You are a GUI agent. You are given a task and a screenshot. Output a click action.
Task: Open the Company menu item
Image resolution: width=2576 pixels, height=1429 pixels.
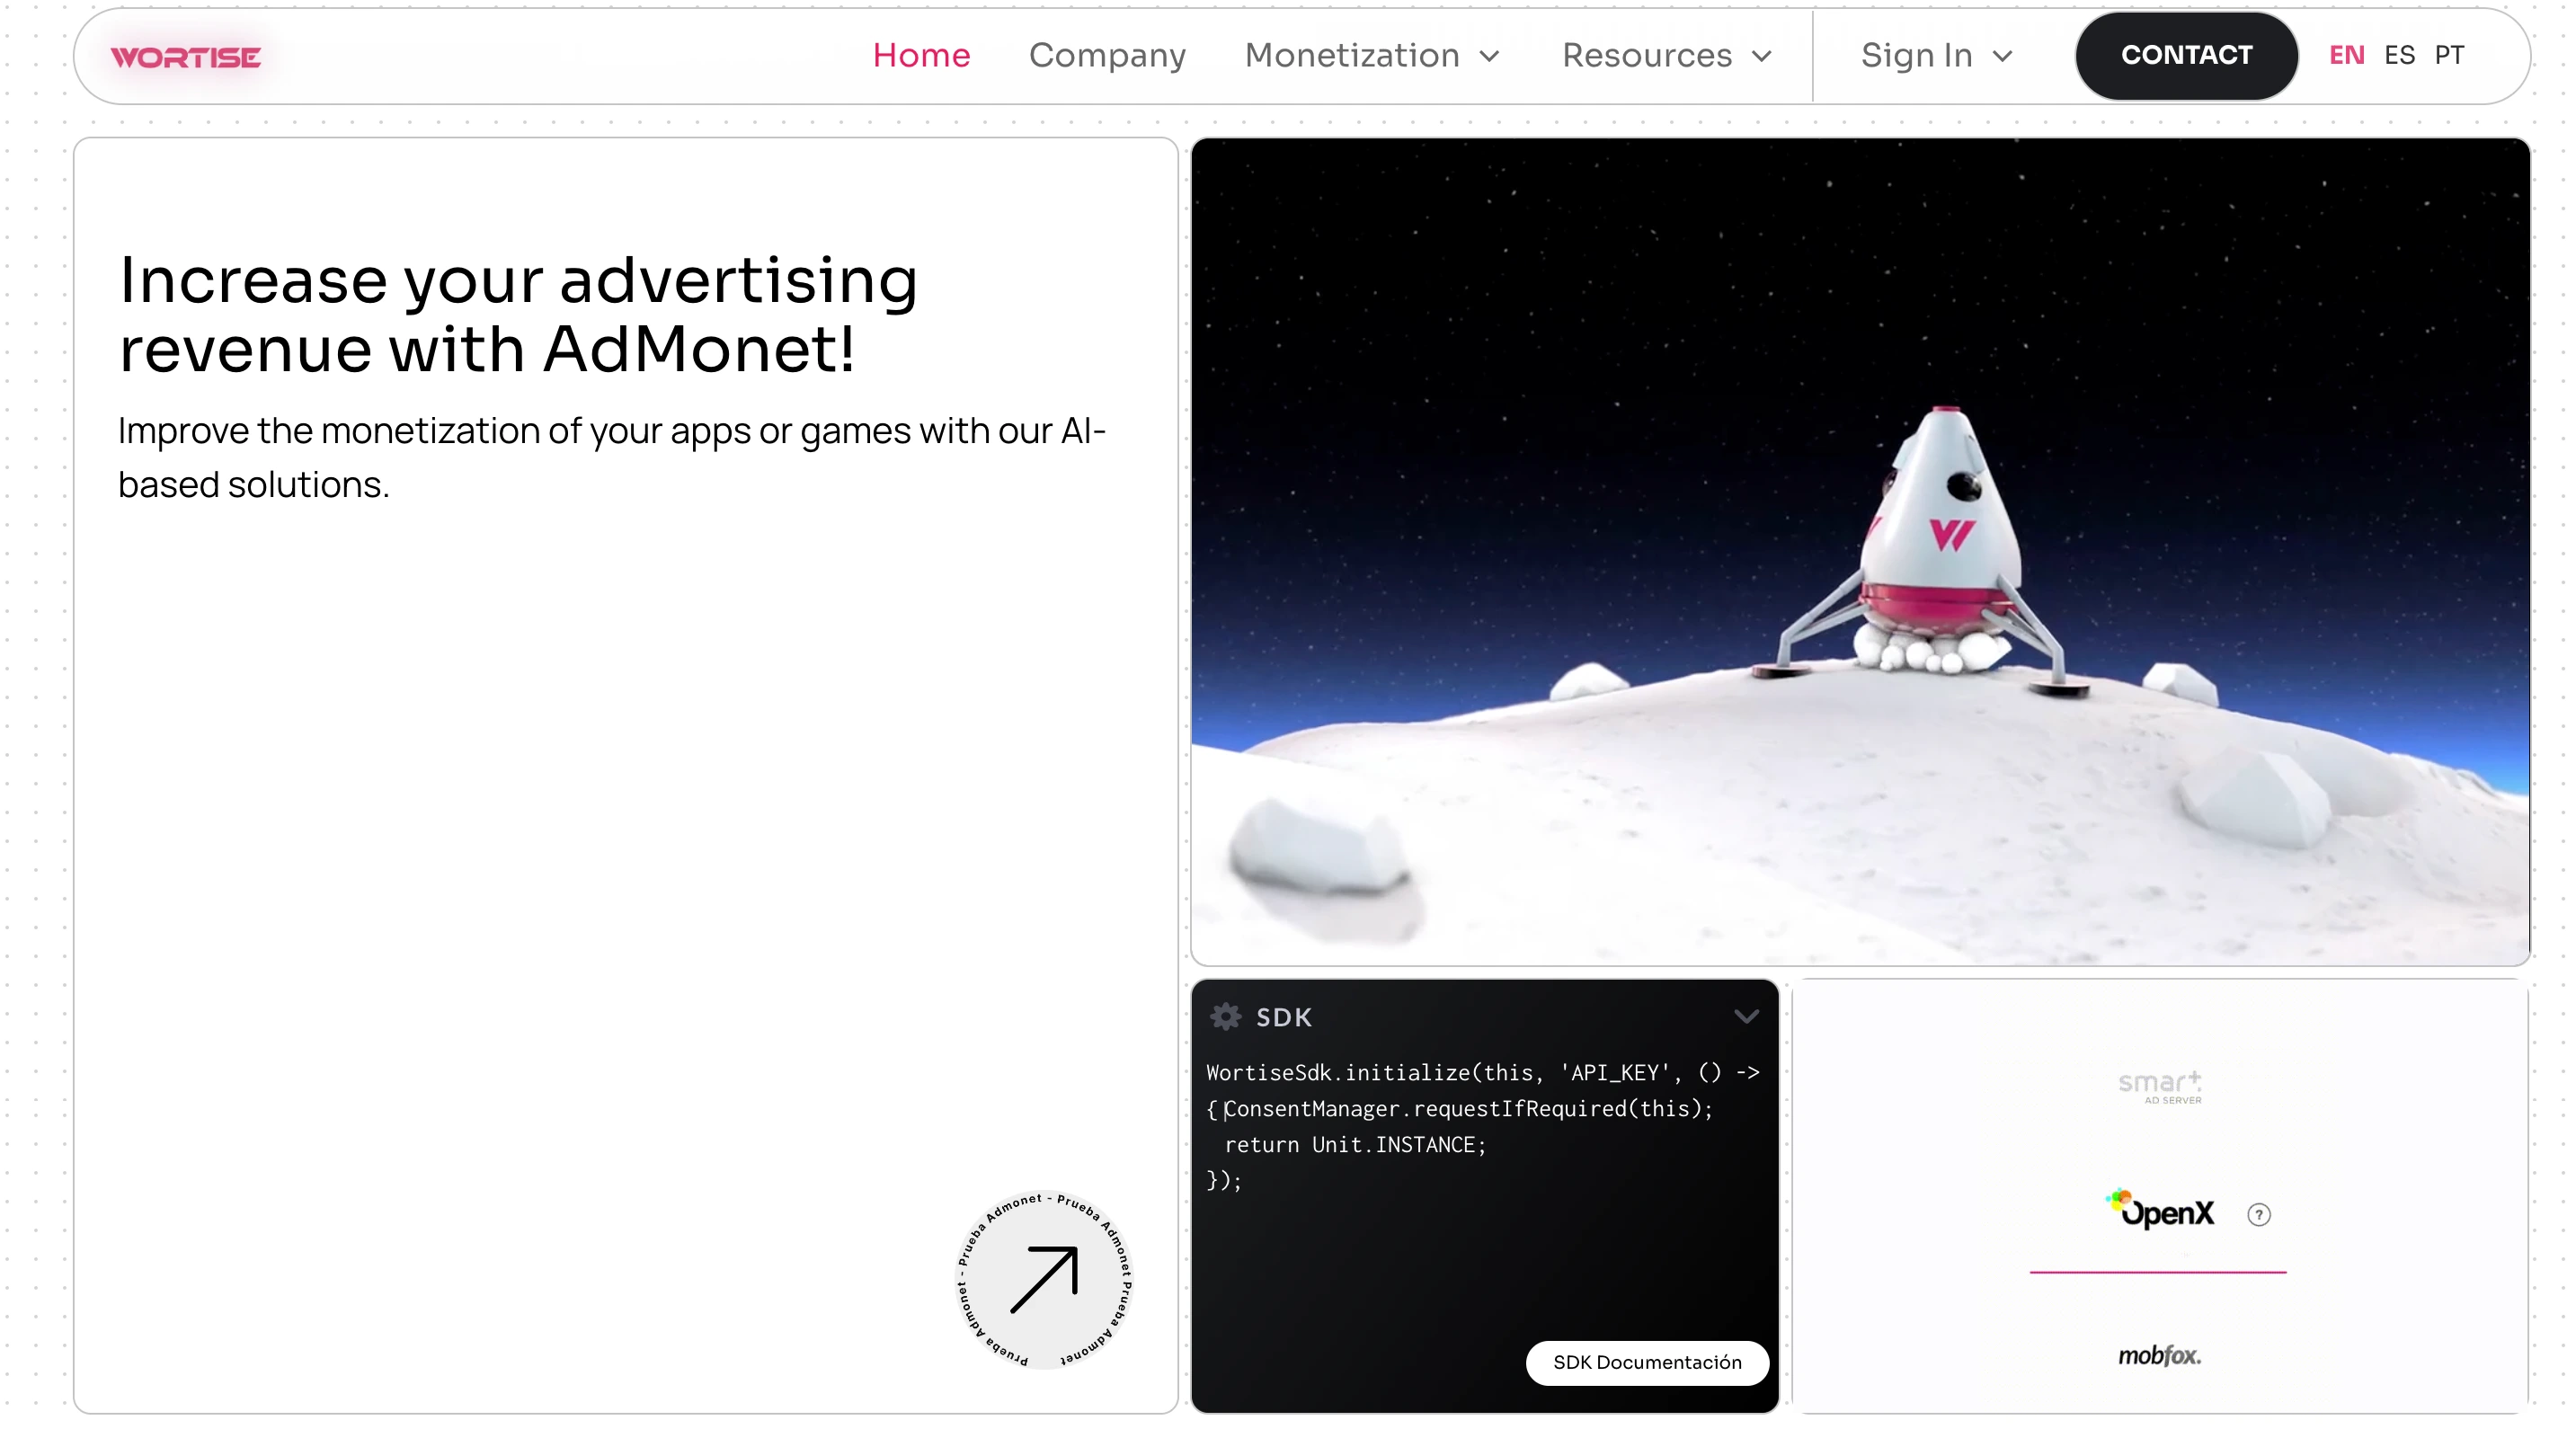pyautogui.click(x=1107, y=55)
